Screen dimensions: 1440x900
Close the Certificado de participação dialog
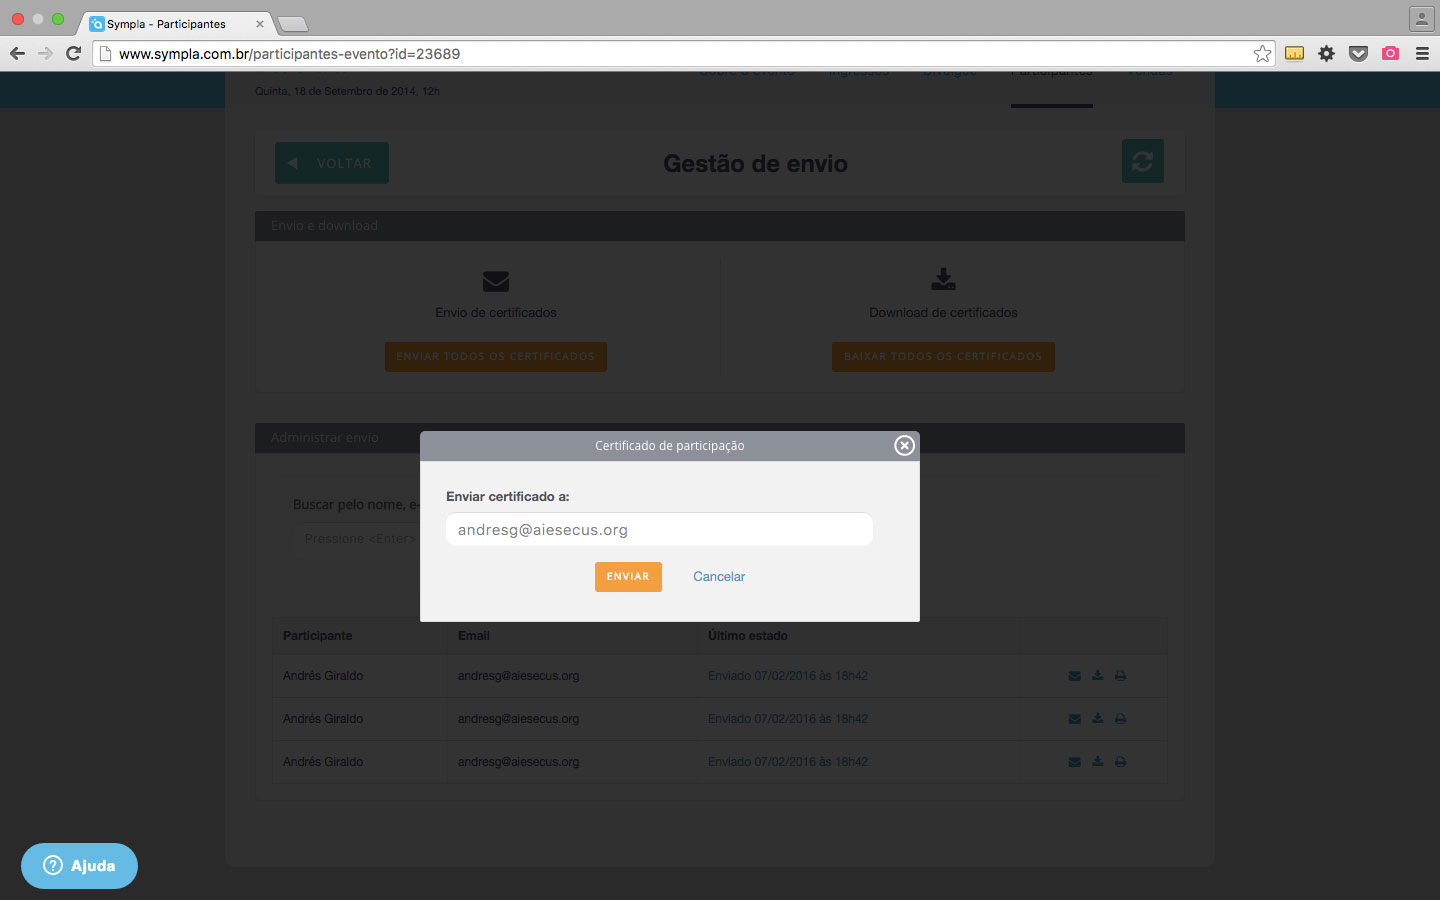click(904, 446)
